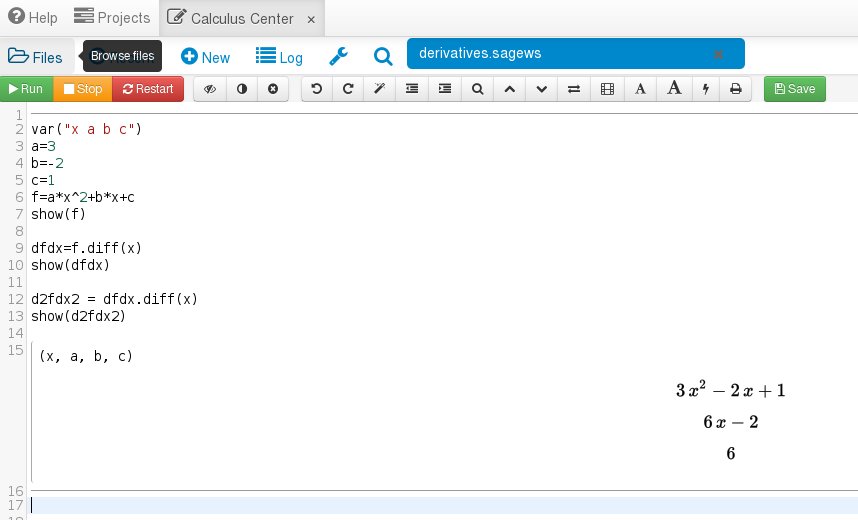Click the circled X delete output icon
The image size is (858, 520).
[272, 89]
